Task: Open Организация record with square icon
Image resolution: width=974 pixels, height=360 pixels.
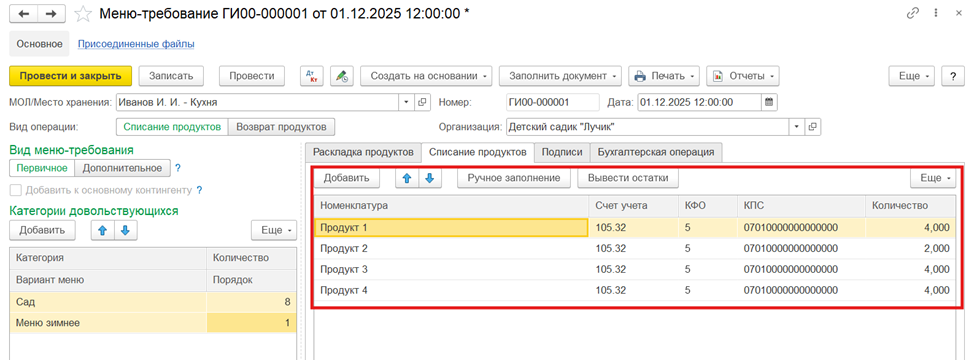Action: (x=812, y=127)
